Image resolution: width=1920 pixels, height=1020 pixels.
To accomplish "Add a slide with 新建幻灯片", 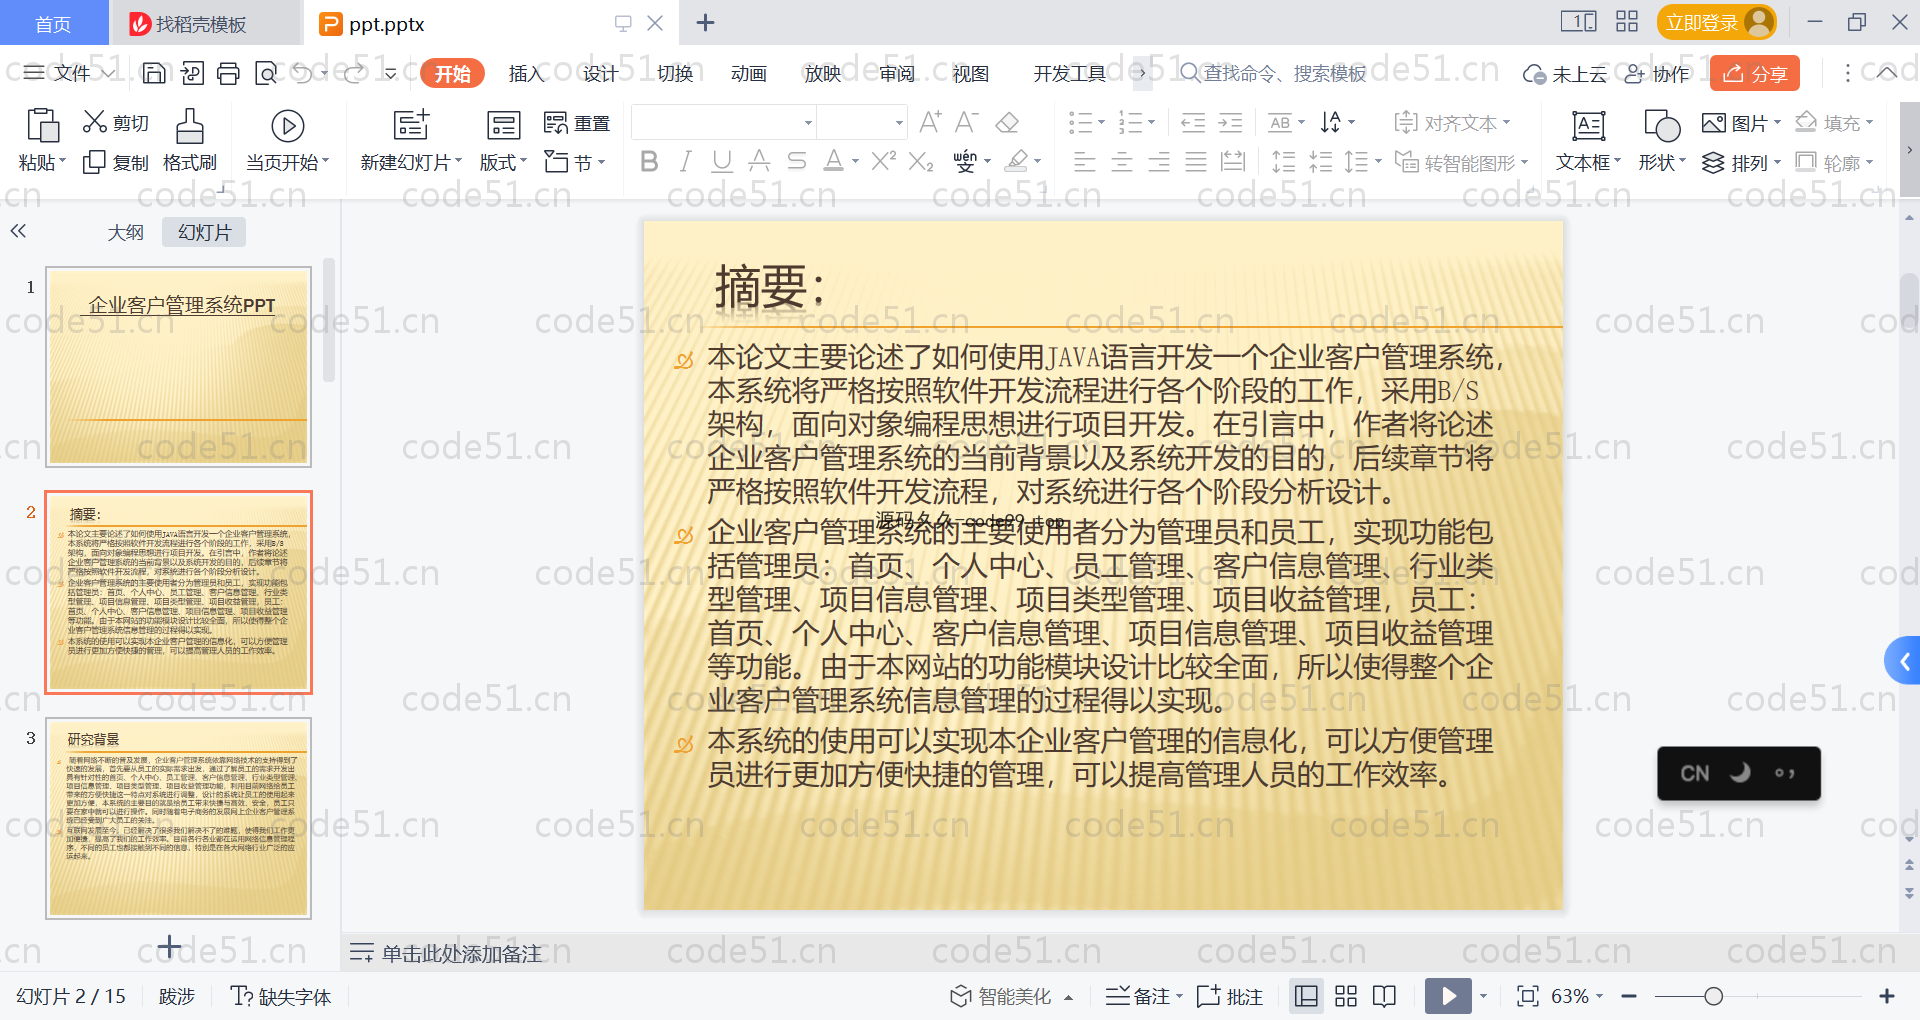I will click(x=411, y=139).
